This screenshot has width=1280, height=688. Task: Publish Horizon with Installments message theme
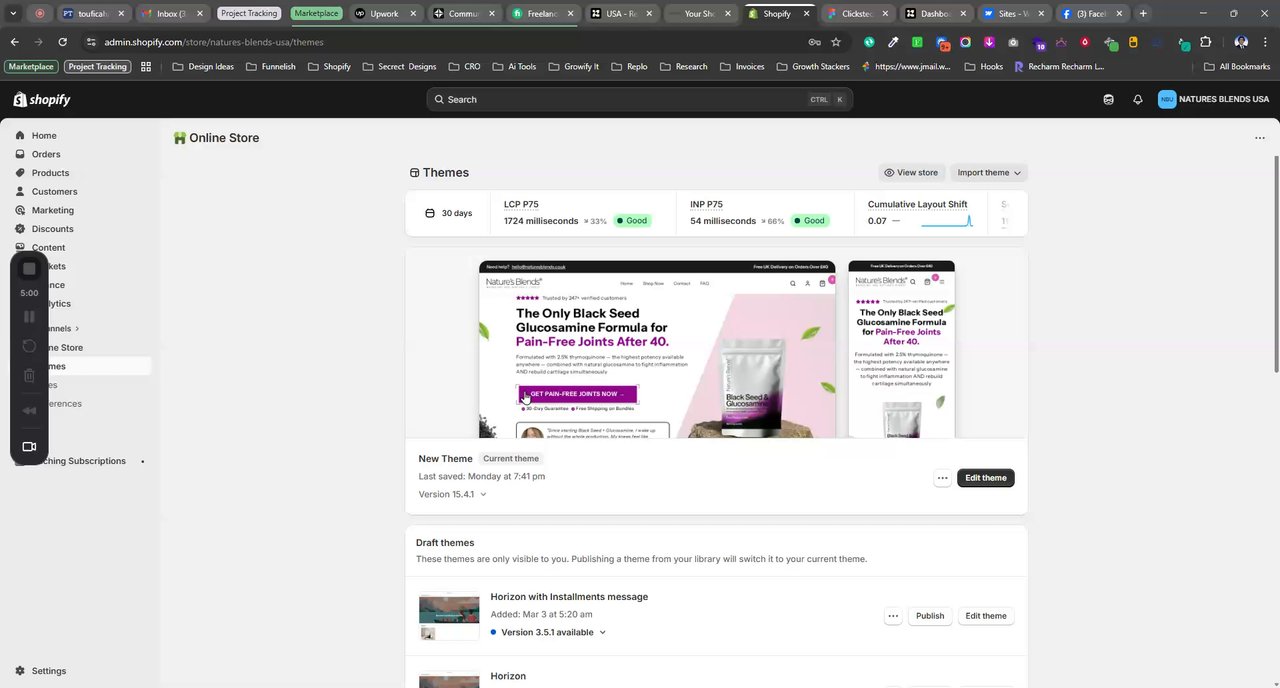coord(930,616)
